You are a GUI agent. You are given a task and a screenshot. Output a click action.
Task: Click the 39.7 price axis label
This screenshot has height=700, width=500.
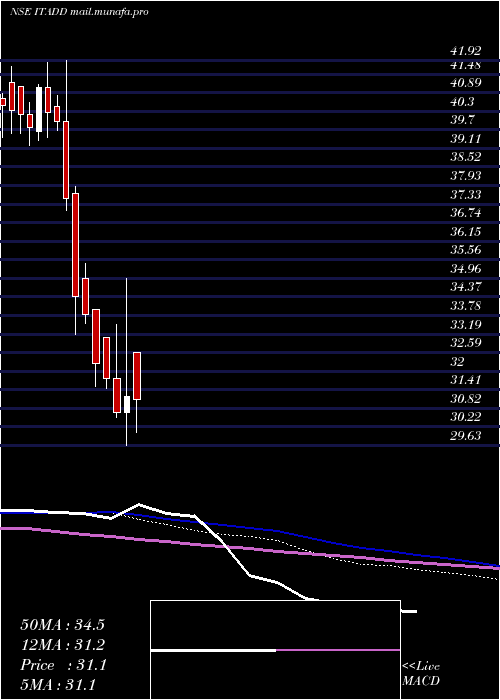point(462,120)
